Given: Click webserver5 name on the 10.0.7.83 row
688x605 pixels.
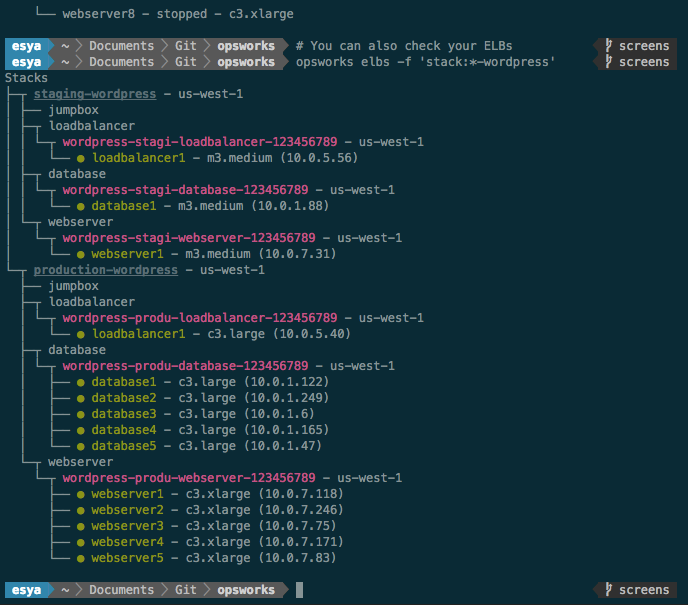Looking at the screenshot, I should tap(127, 558).
